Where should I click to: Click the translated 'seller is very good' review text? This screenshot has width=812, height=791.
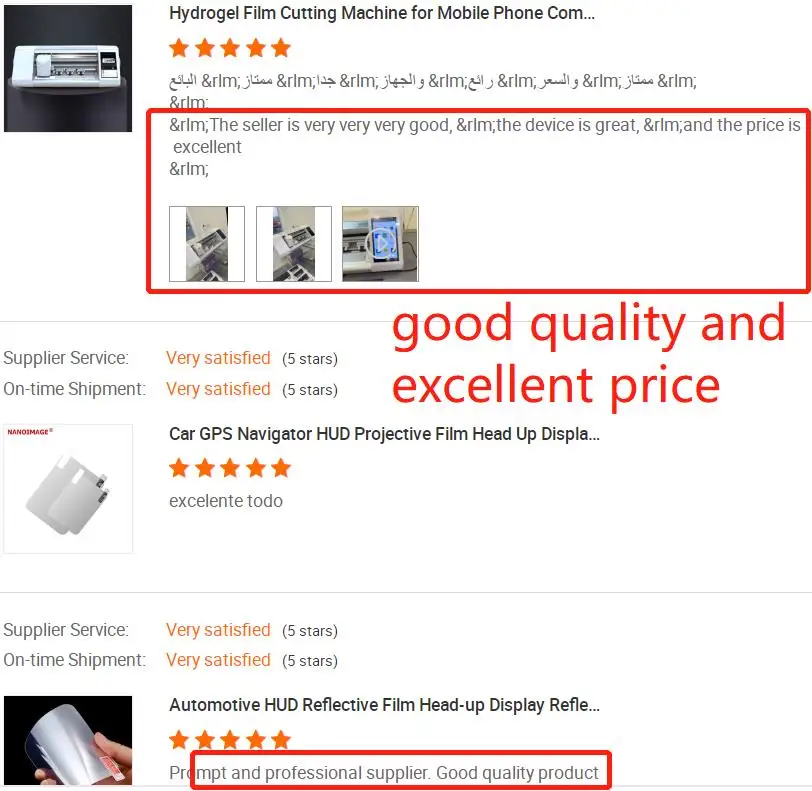[x=485, y=136]
